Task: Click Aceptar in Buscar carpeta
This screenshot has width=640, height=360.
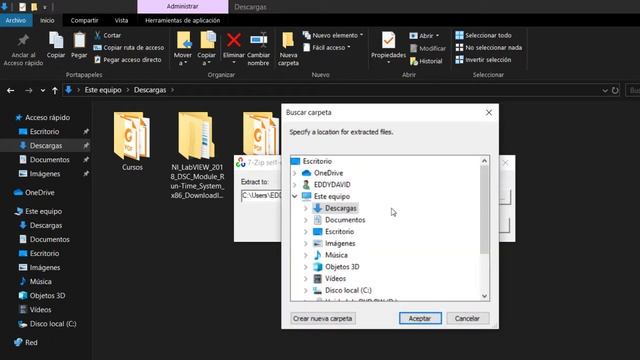Action: [420, 318]
